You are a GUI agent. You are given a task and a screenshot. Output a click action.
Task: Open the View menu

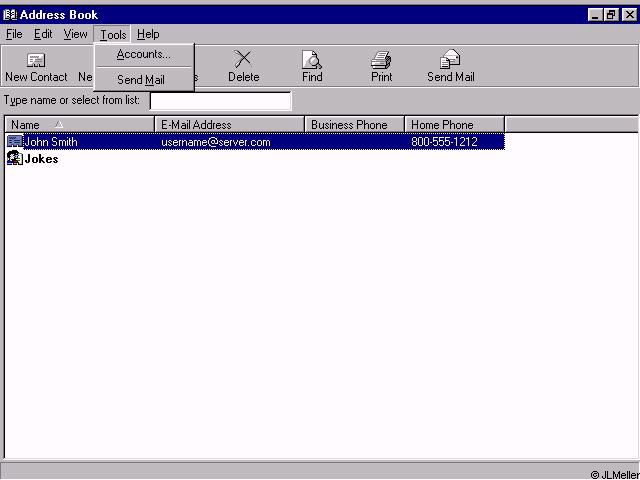(x=76, y=34)
